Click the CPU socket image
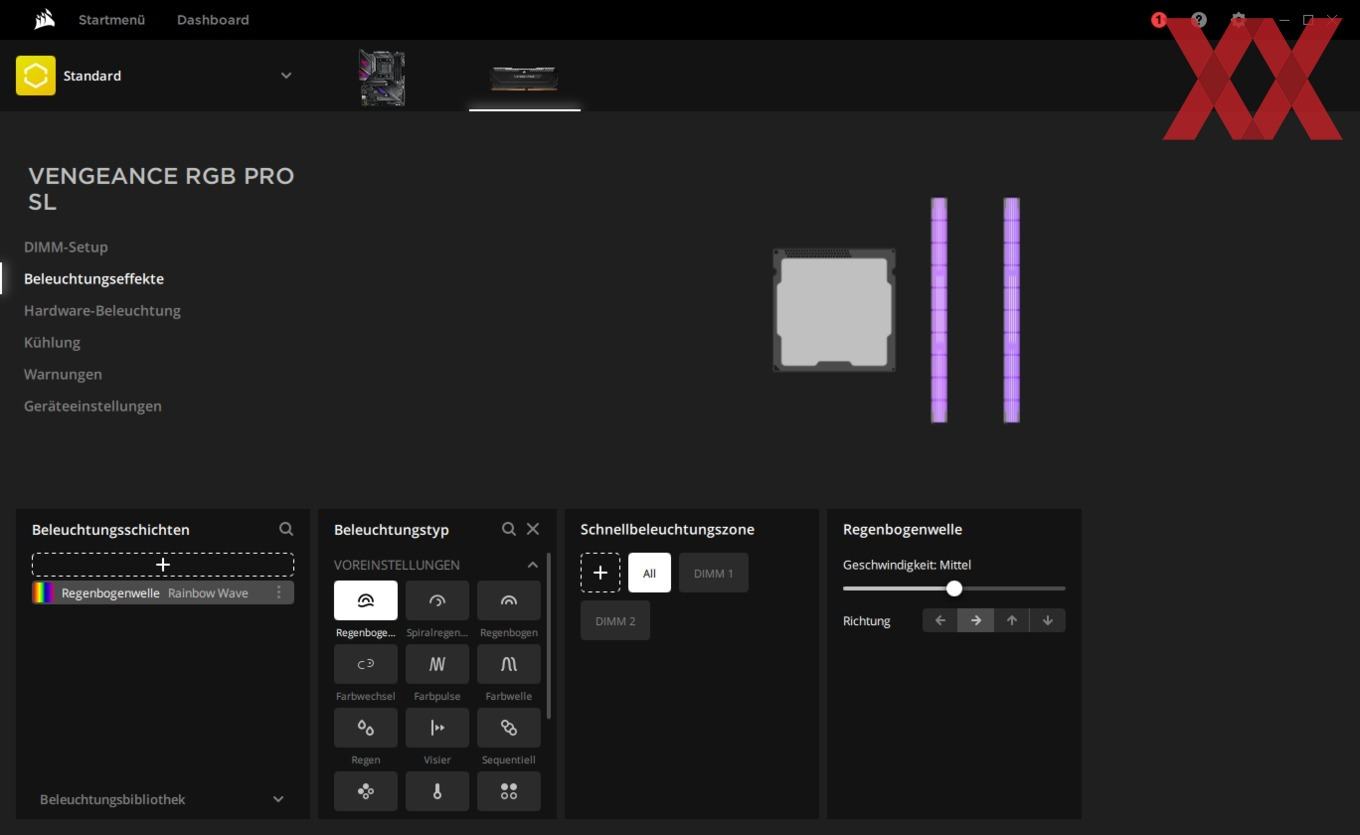This screenshot has width=1360, height=835. [x=834, y=310]
